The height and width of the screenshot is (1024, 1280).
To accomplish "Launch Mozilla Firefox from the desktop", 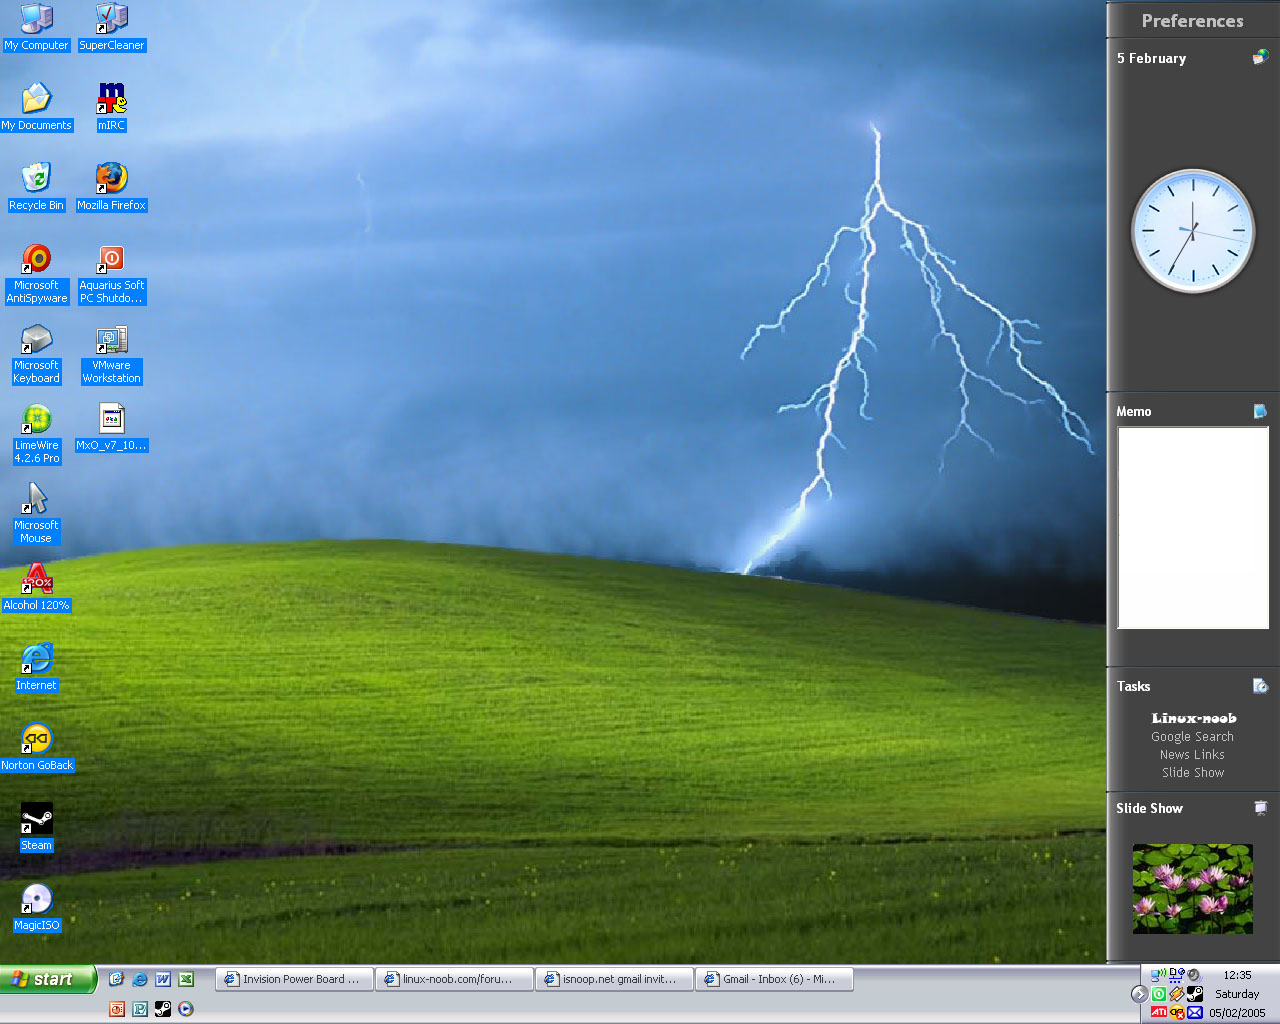I will [111, 180].
